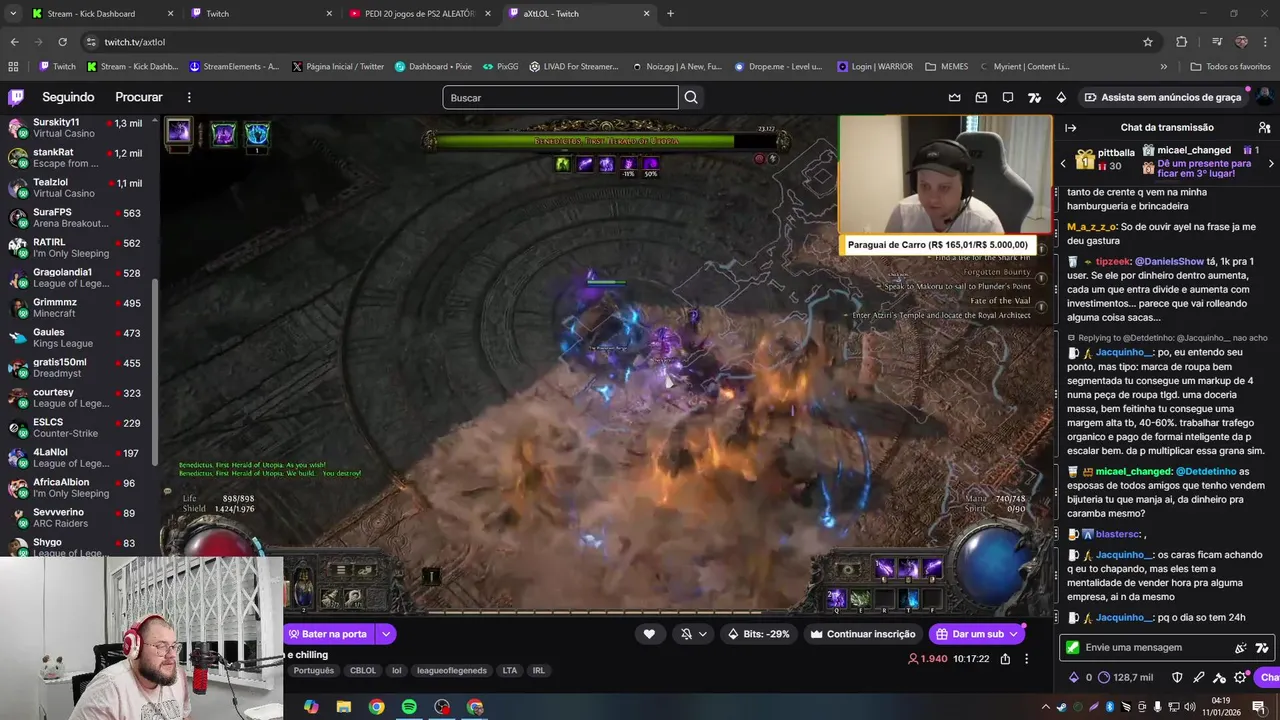The width and height of the screenshot is (1280, 720).
Task: Click the Bits diamond icon in top navigation
Action: [x=1061, y=97]
